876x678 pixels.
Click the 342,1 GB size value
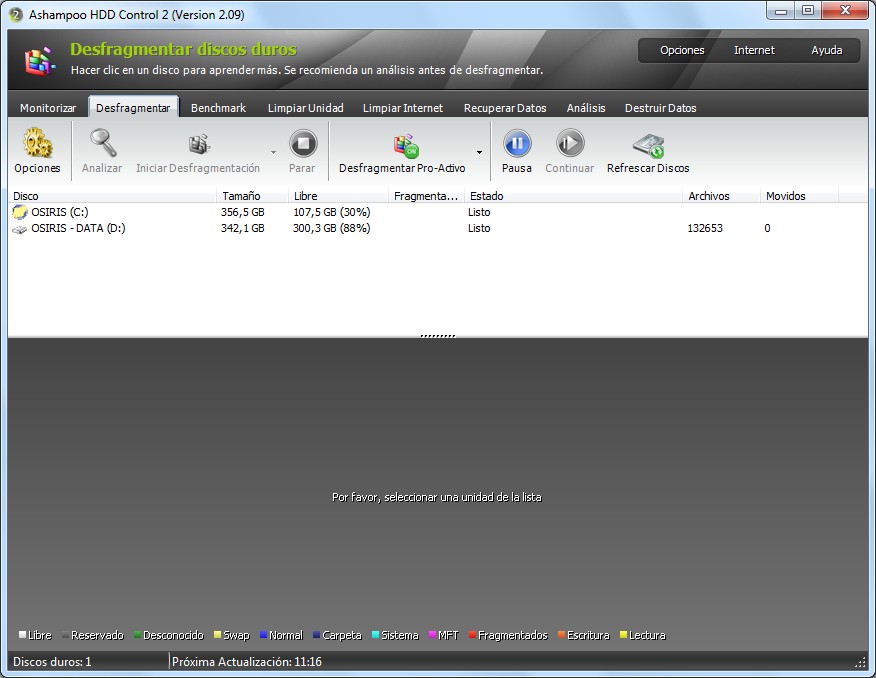click(x=242, y=228)
